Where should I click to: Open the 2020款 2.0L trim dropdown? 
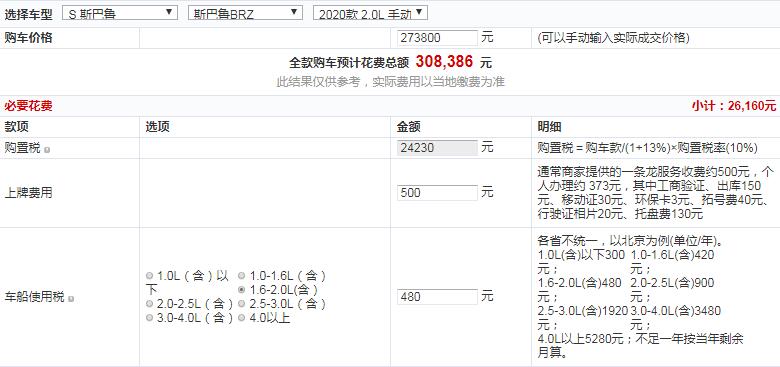click(x=370, y=13)
